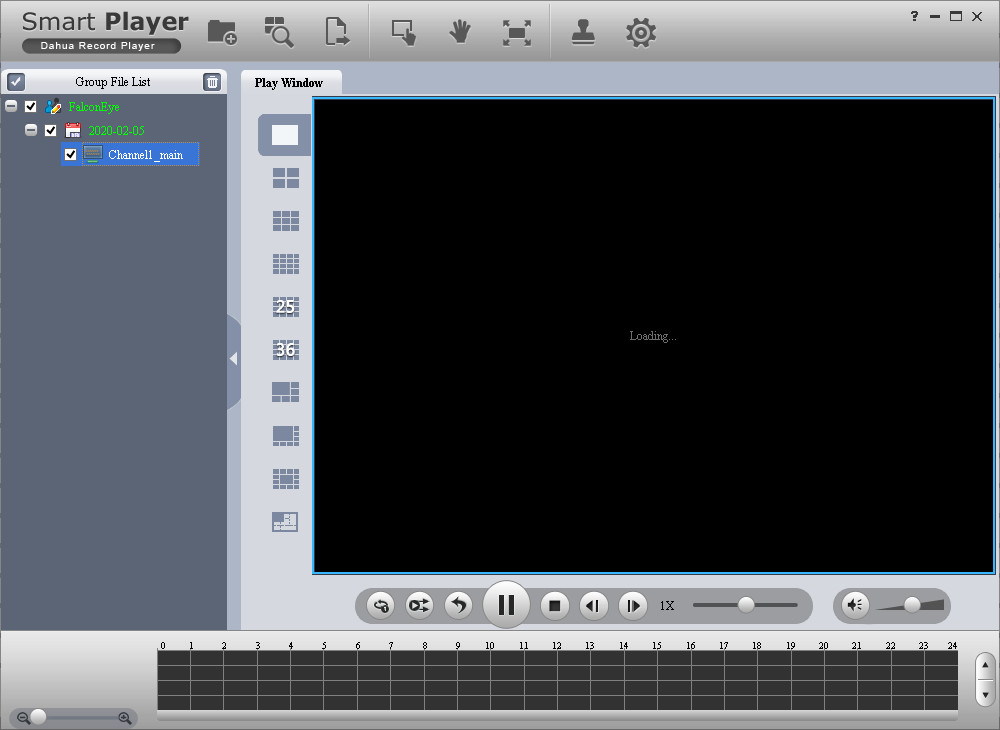Enter full screen mode

tap(516, 32)
